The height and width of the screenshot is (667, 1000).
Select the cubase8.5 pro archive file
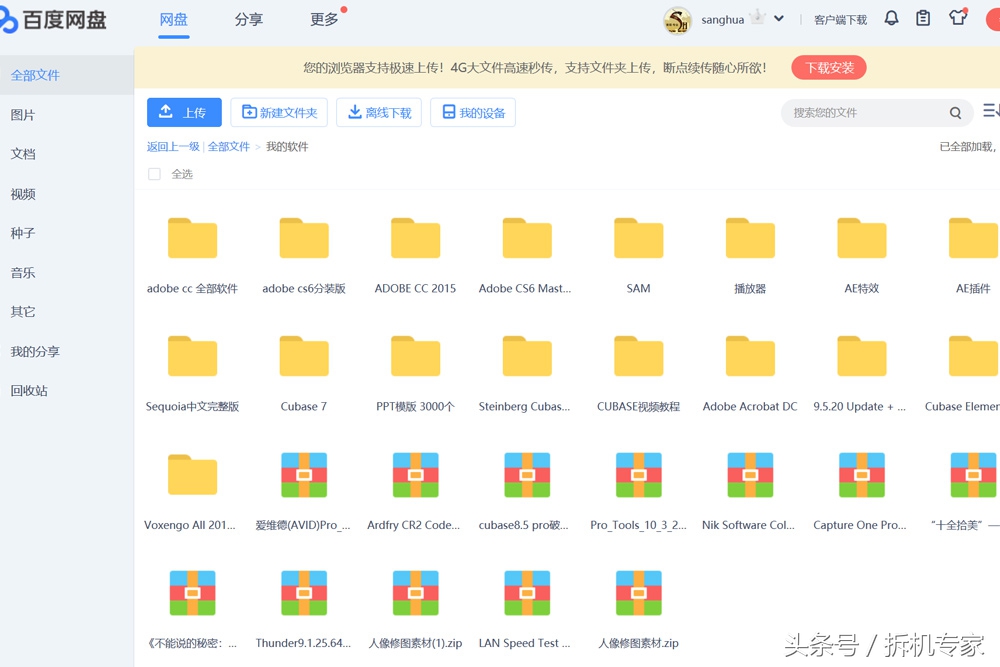(527, 475)
